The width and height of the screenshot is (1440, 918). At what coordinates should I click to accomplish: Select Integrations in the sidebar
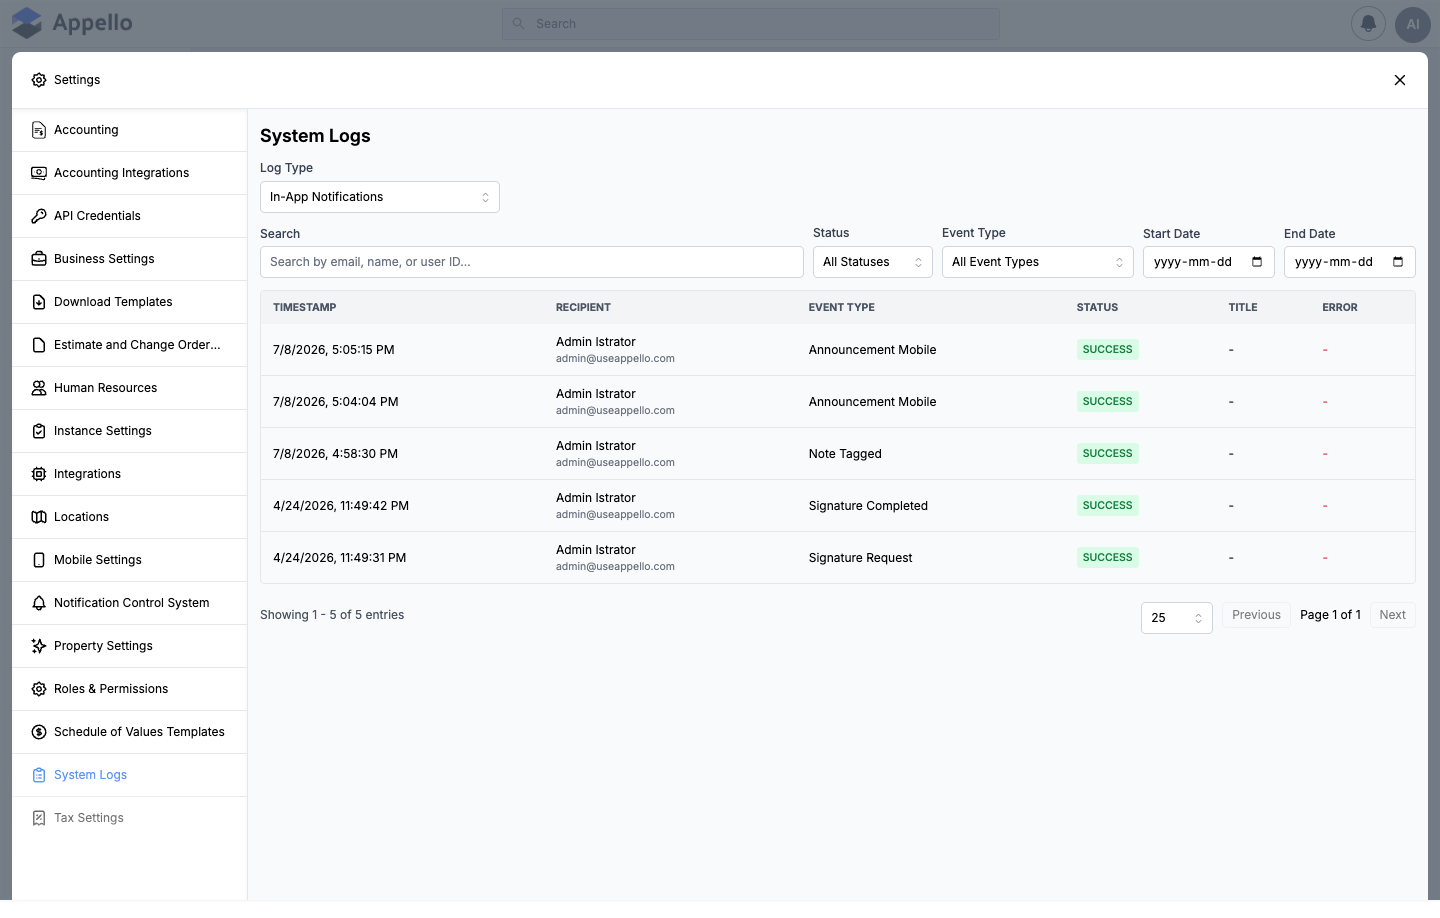coord(130,474)
